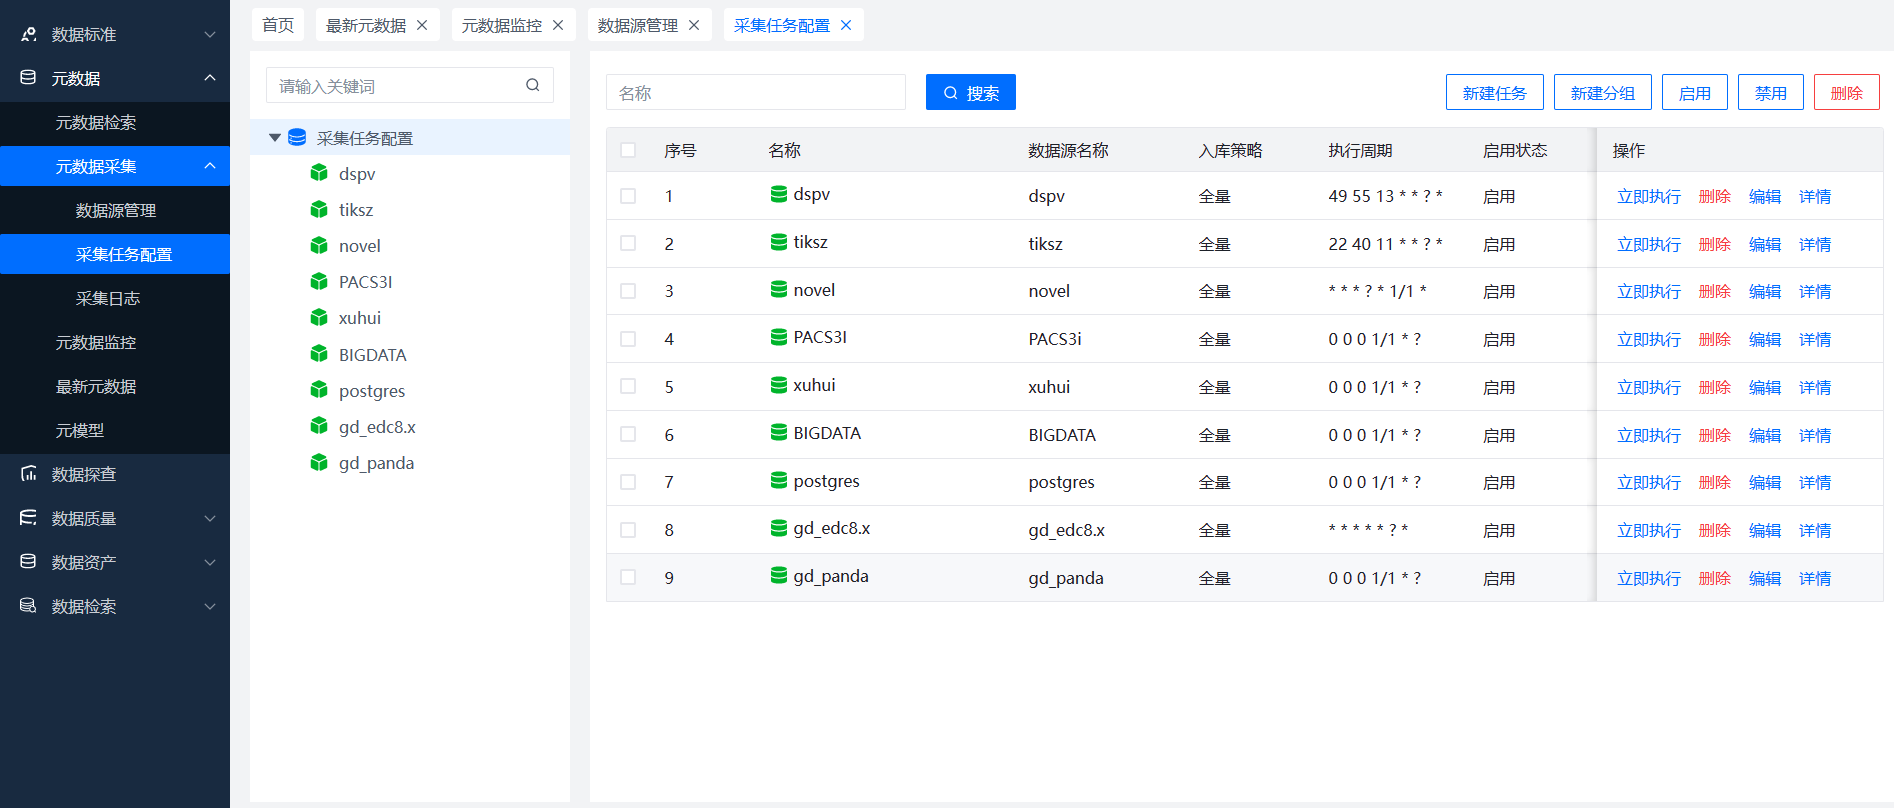The width and height of the screenshot is (1894, 808).
Task: Open 元数据检索 in the sidebar
Action: (96, 122)
